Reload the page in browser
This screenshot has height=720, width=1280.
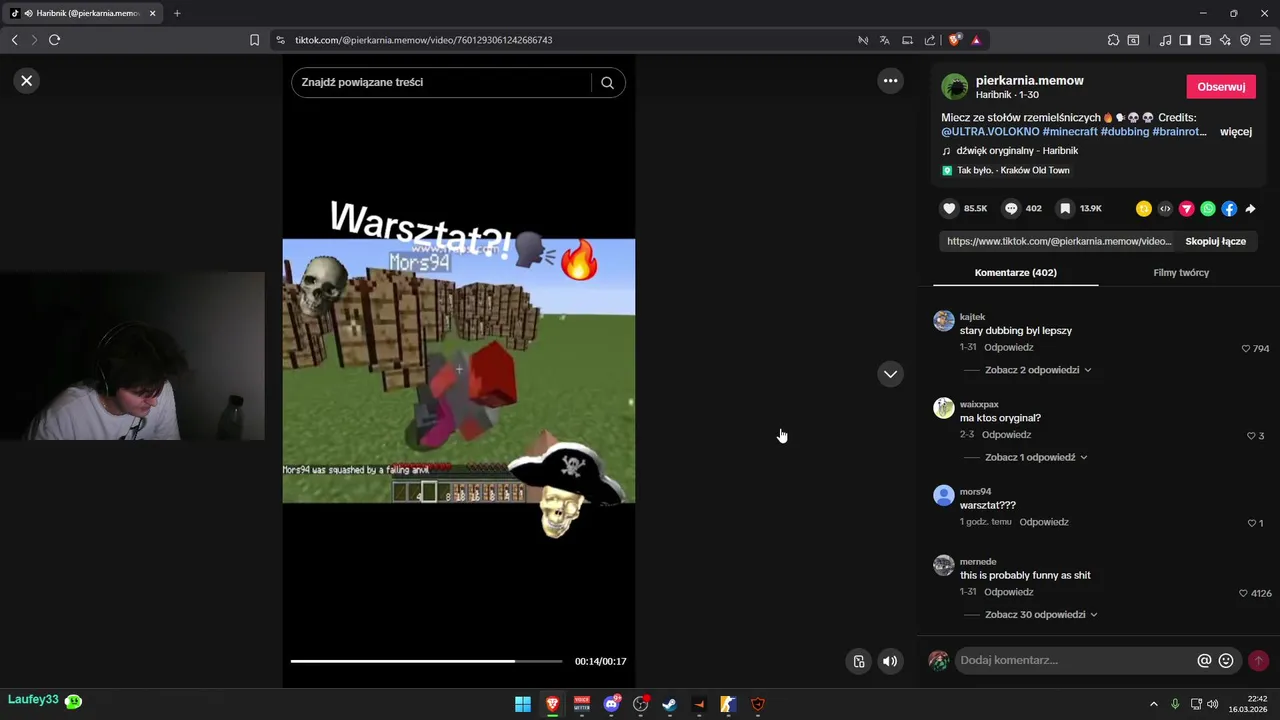coord(54,40)
